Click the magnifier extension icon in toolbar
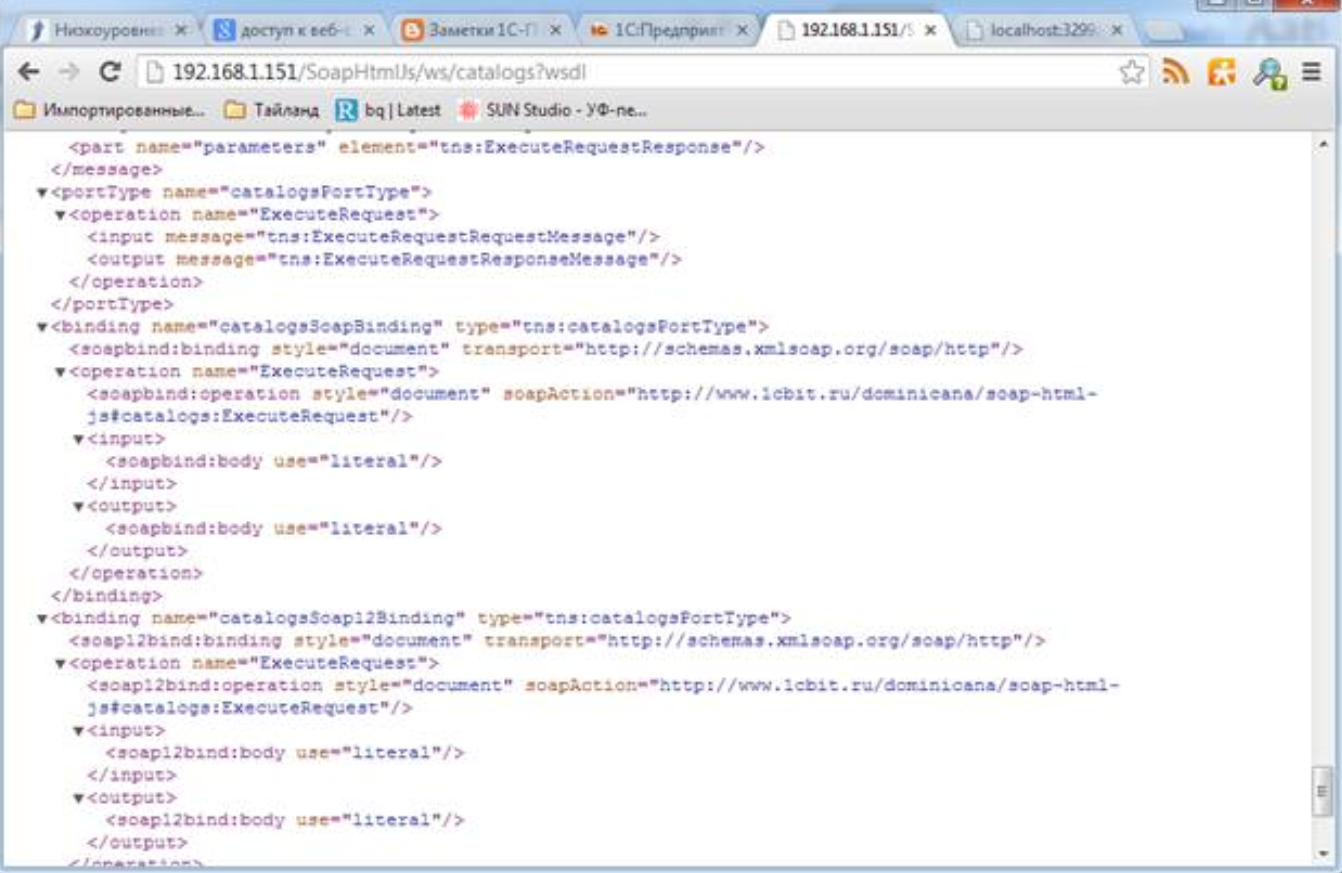Viewport: 1342px width, 873px height. pos(1269,73)
